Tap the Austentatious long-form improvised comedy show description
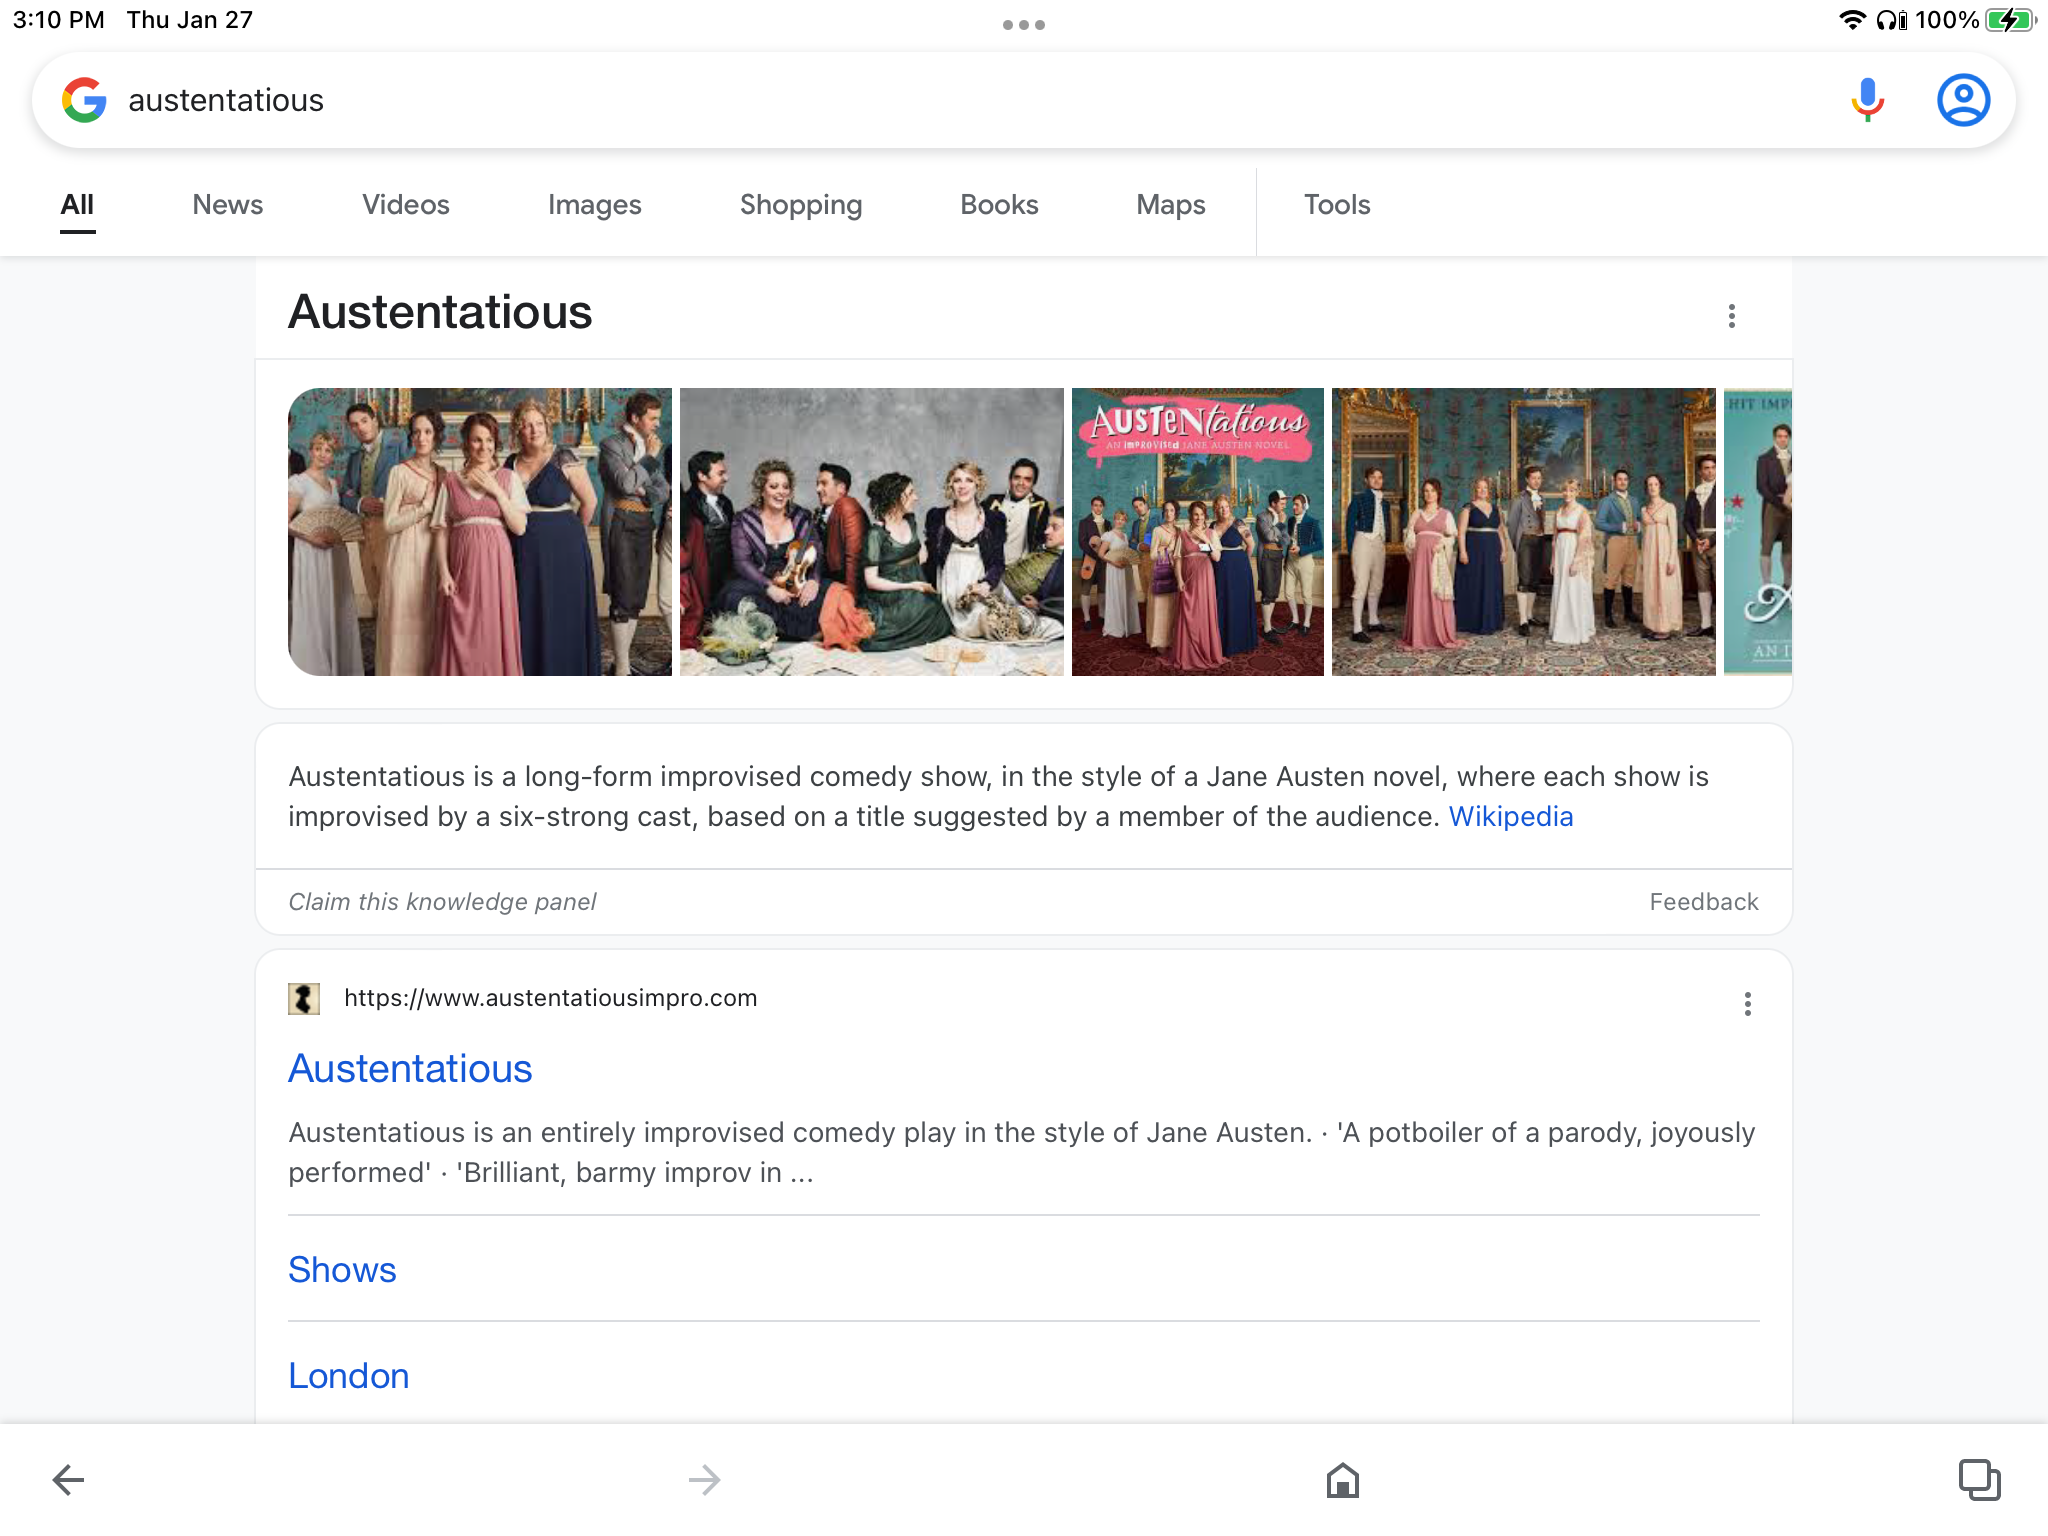The height and width of the screenshot is (1536, 2048). click(998, 797)
